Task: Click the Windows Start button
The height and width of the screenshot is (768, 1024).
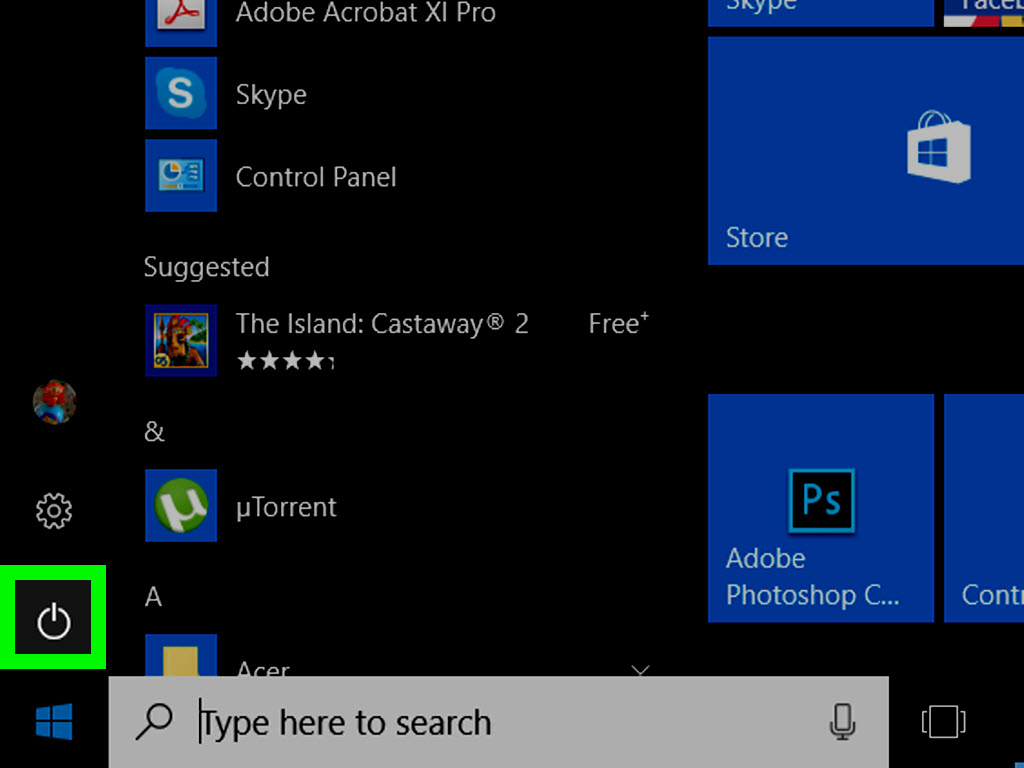Action: coord(54,722)
